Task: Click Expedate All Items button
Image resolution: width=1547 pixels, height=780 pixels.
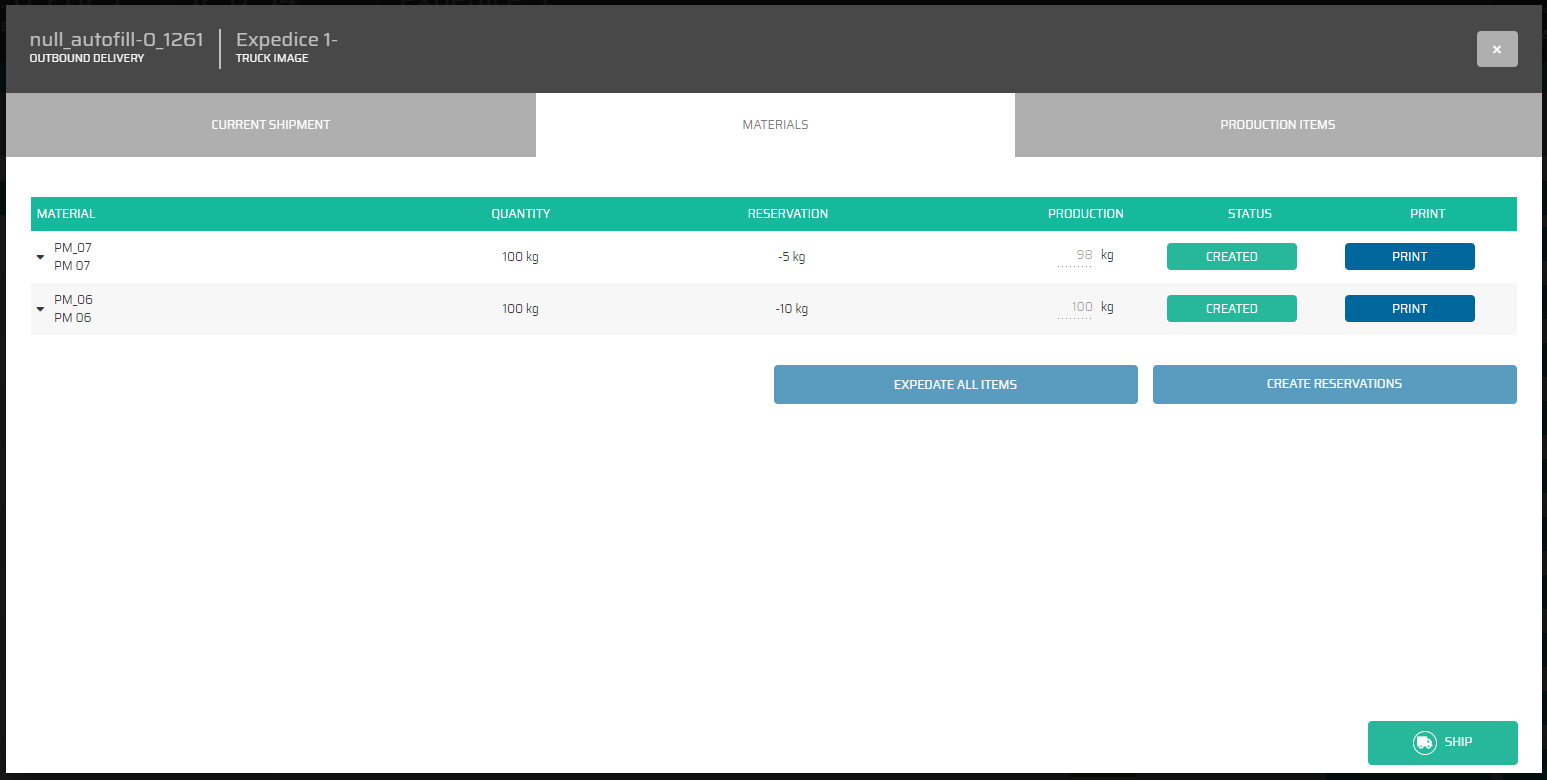Action: pyautogui.click(x=955, y=384)
